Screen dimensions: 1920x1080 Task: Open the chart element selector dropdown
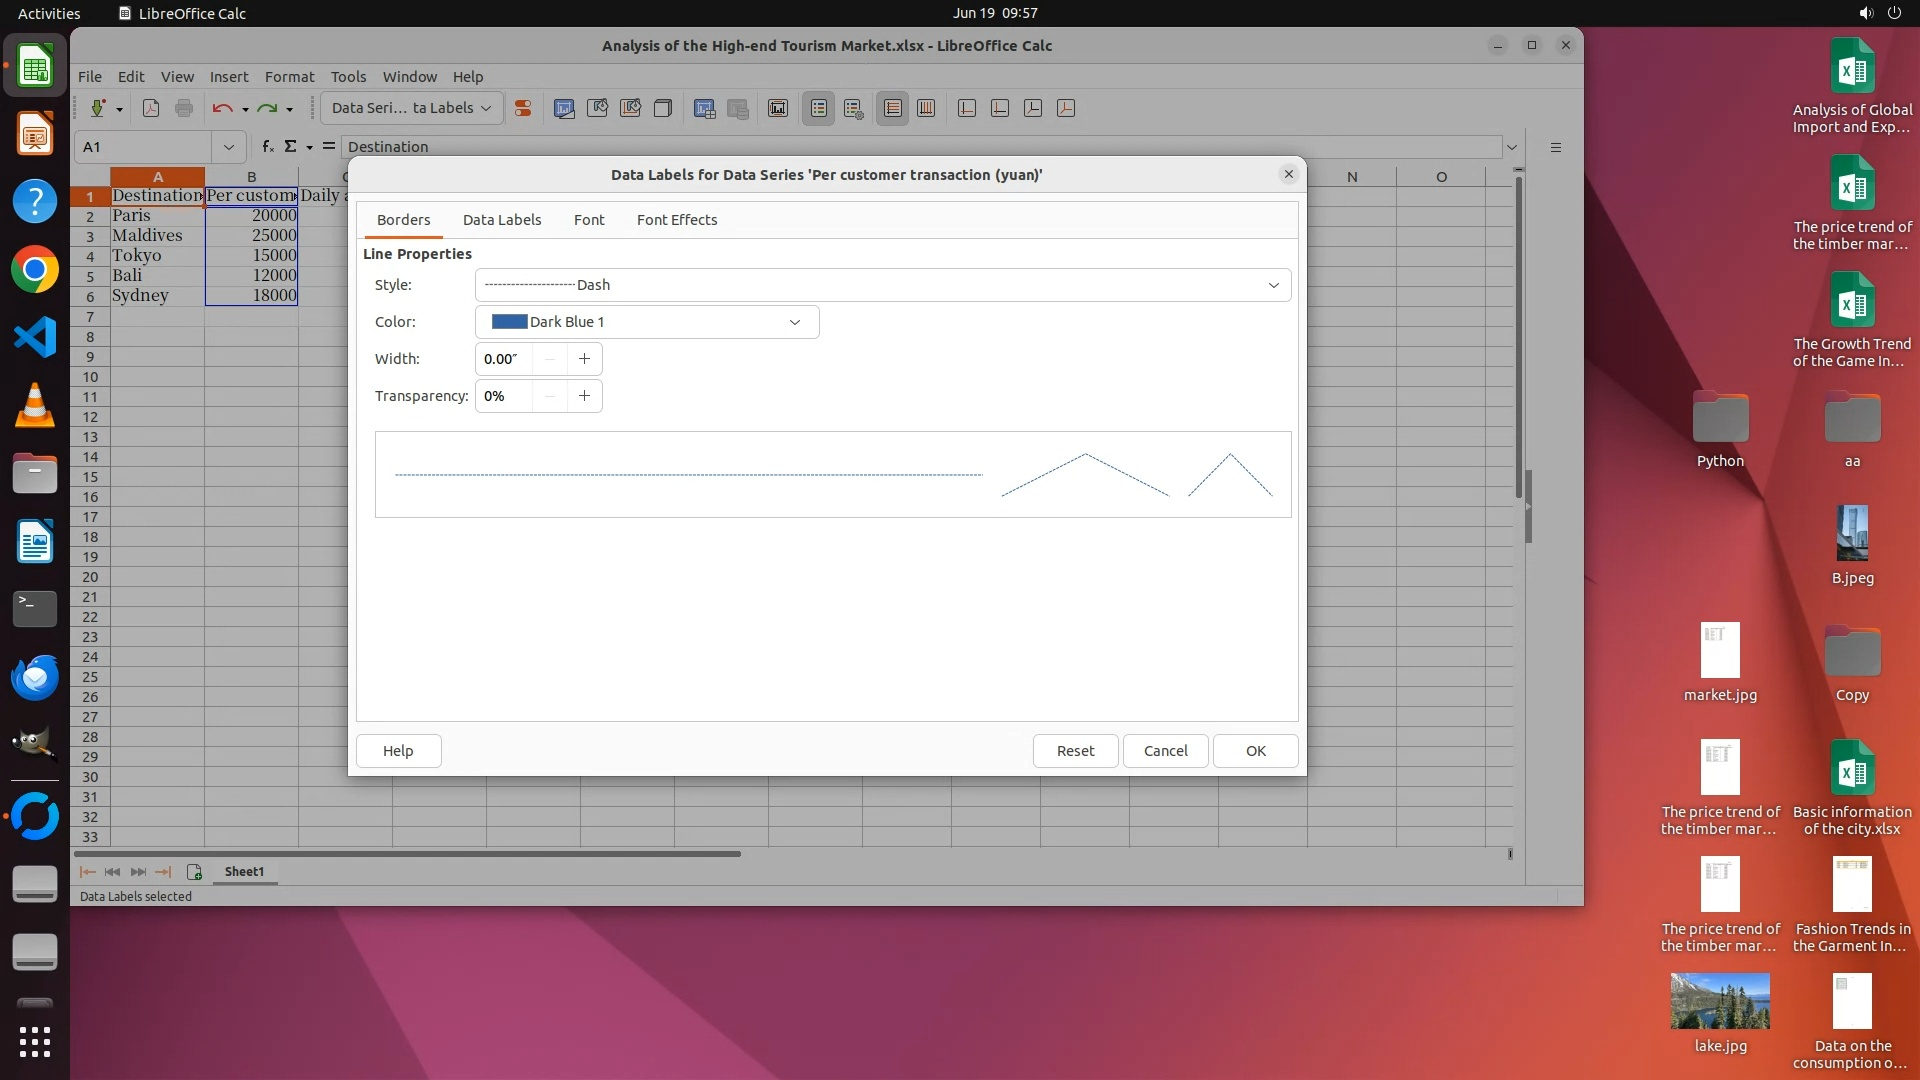[x=411, y=108]
